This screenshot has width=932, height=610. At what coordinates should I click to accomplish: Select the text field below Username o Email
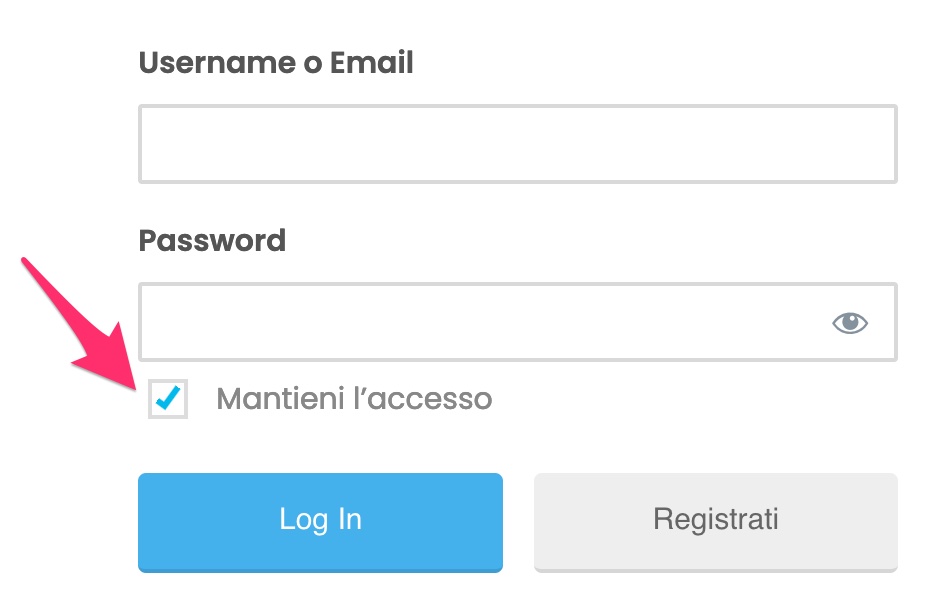tap(518, 144)
